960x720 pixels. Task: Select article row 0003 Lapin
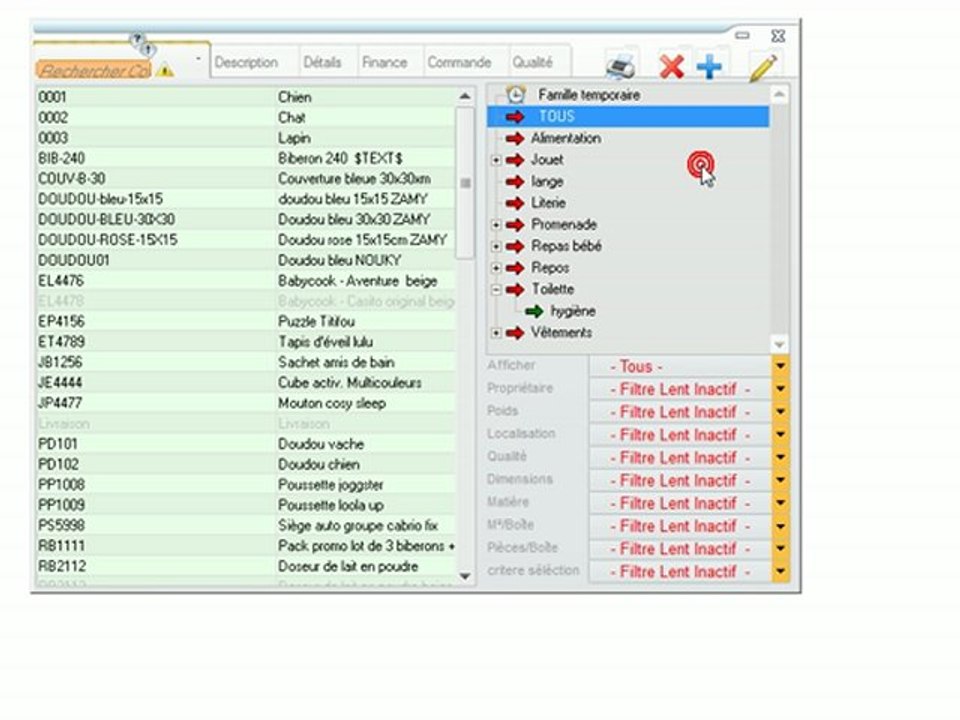245,138
